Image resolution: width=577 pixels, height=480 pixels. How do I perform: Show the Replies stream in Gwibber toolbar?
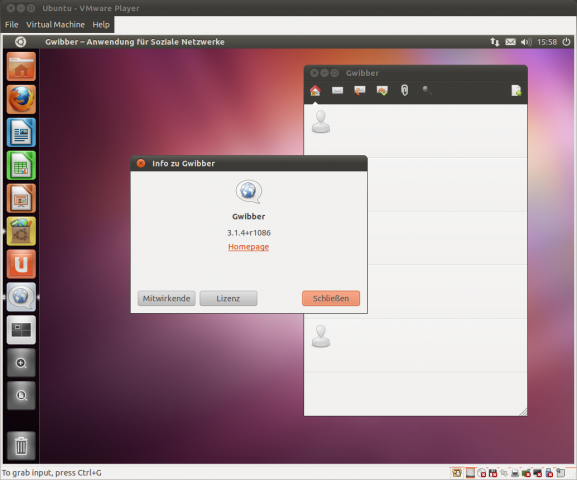(360, 90)
